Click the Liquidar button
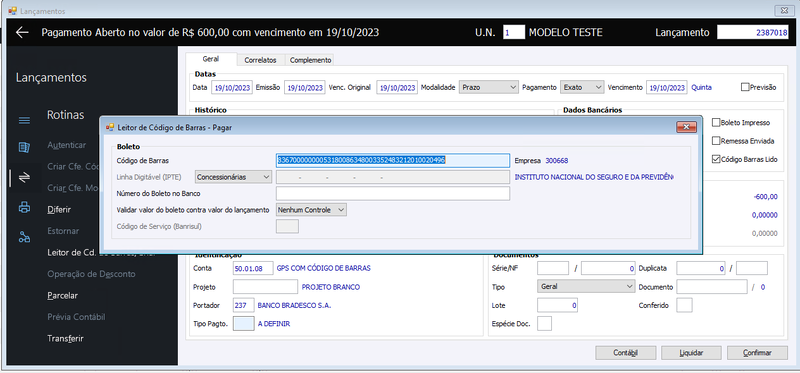The image size is (800, 373). coord(691,353)
